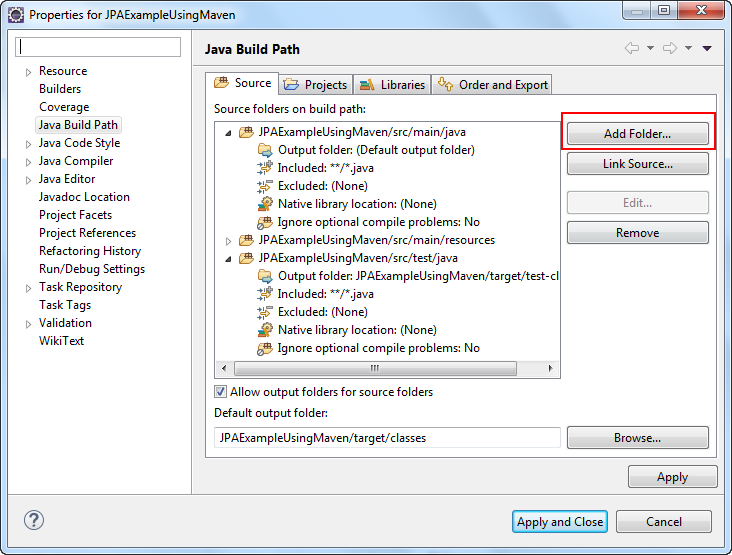The image size is (732, 555).
Task: Click the source folder icon for src/test/java
Action: click(246, 258)
